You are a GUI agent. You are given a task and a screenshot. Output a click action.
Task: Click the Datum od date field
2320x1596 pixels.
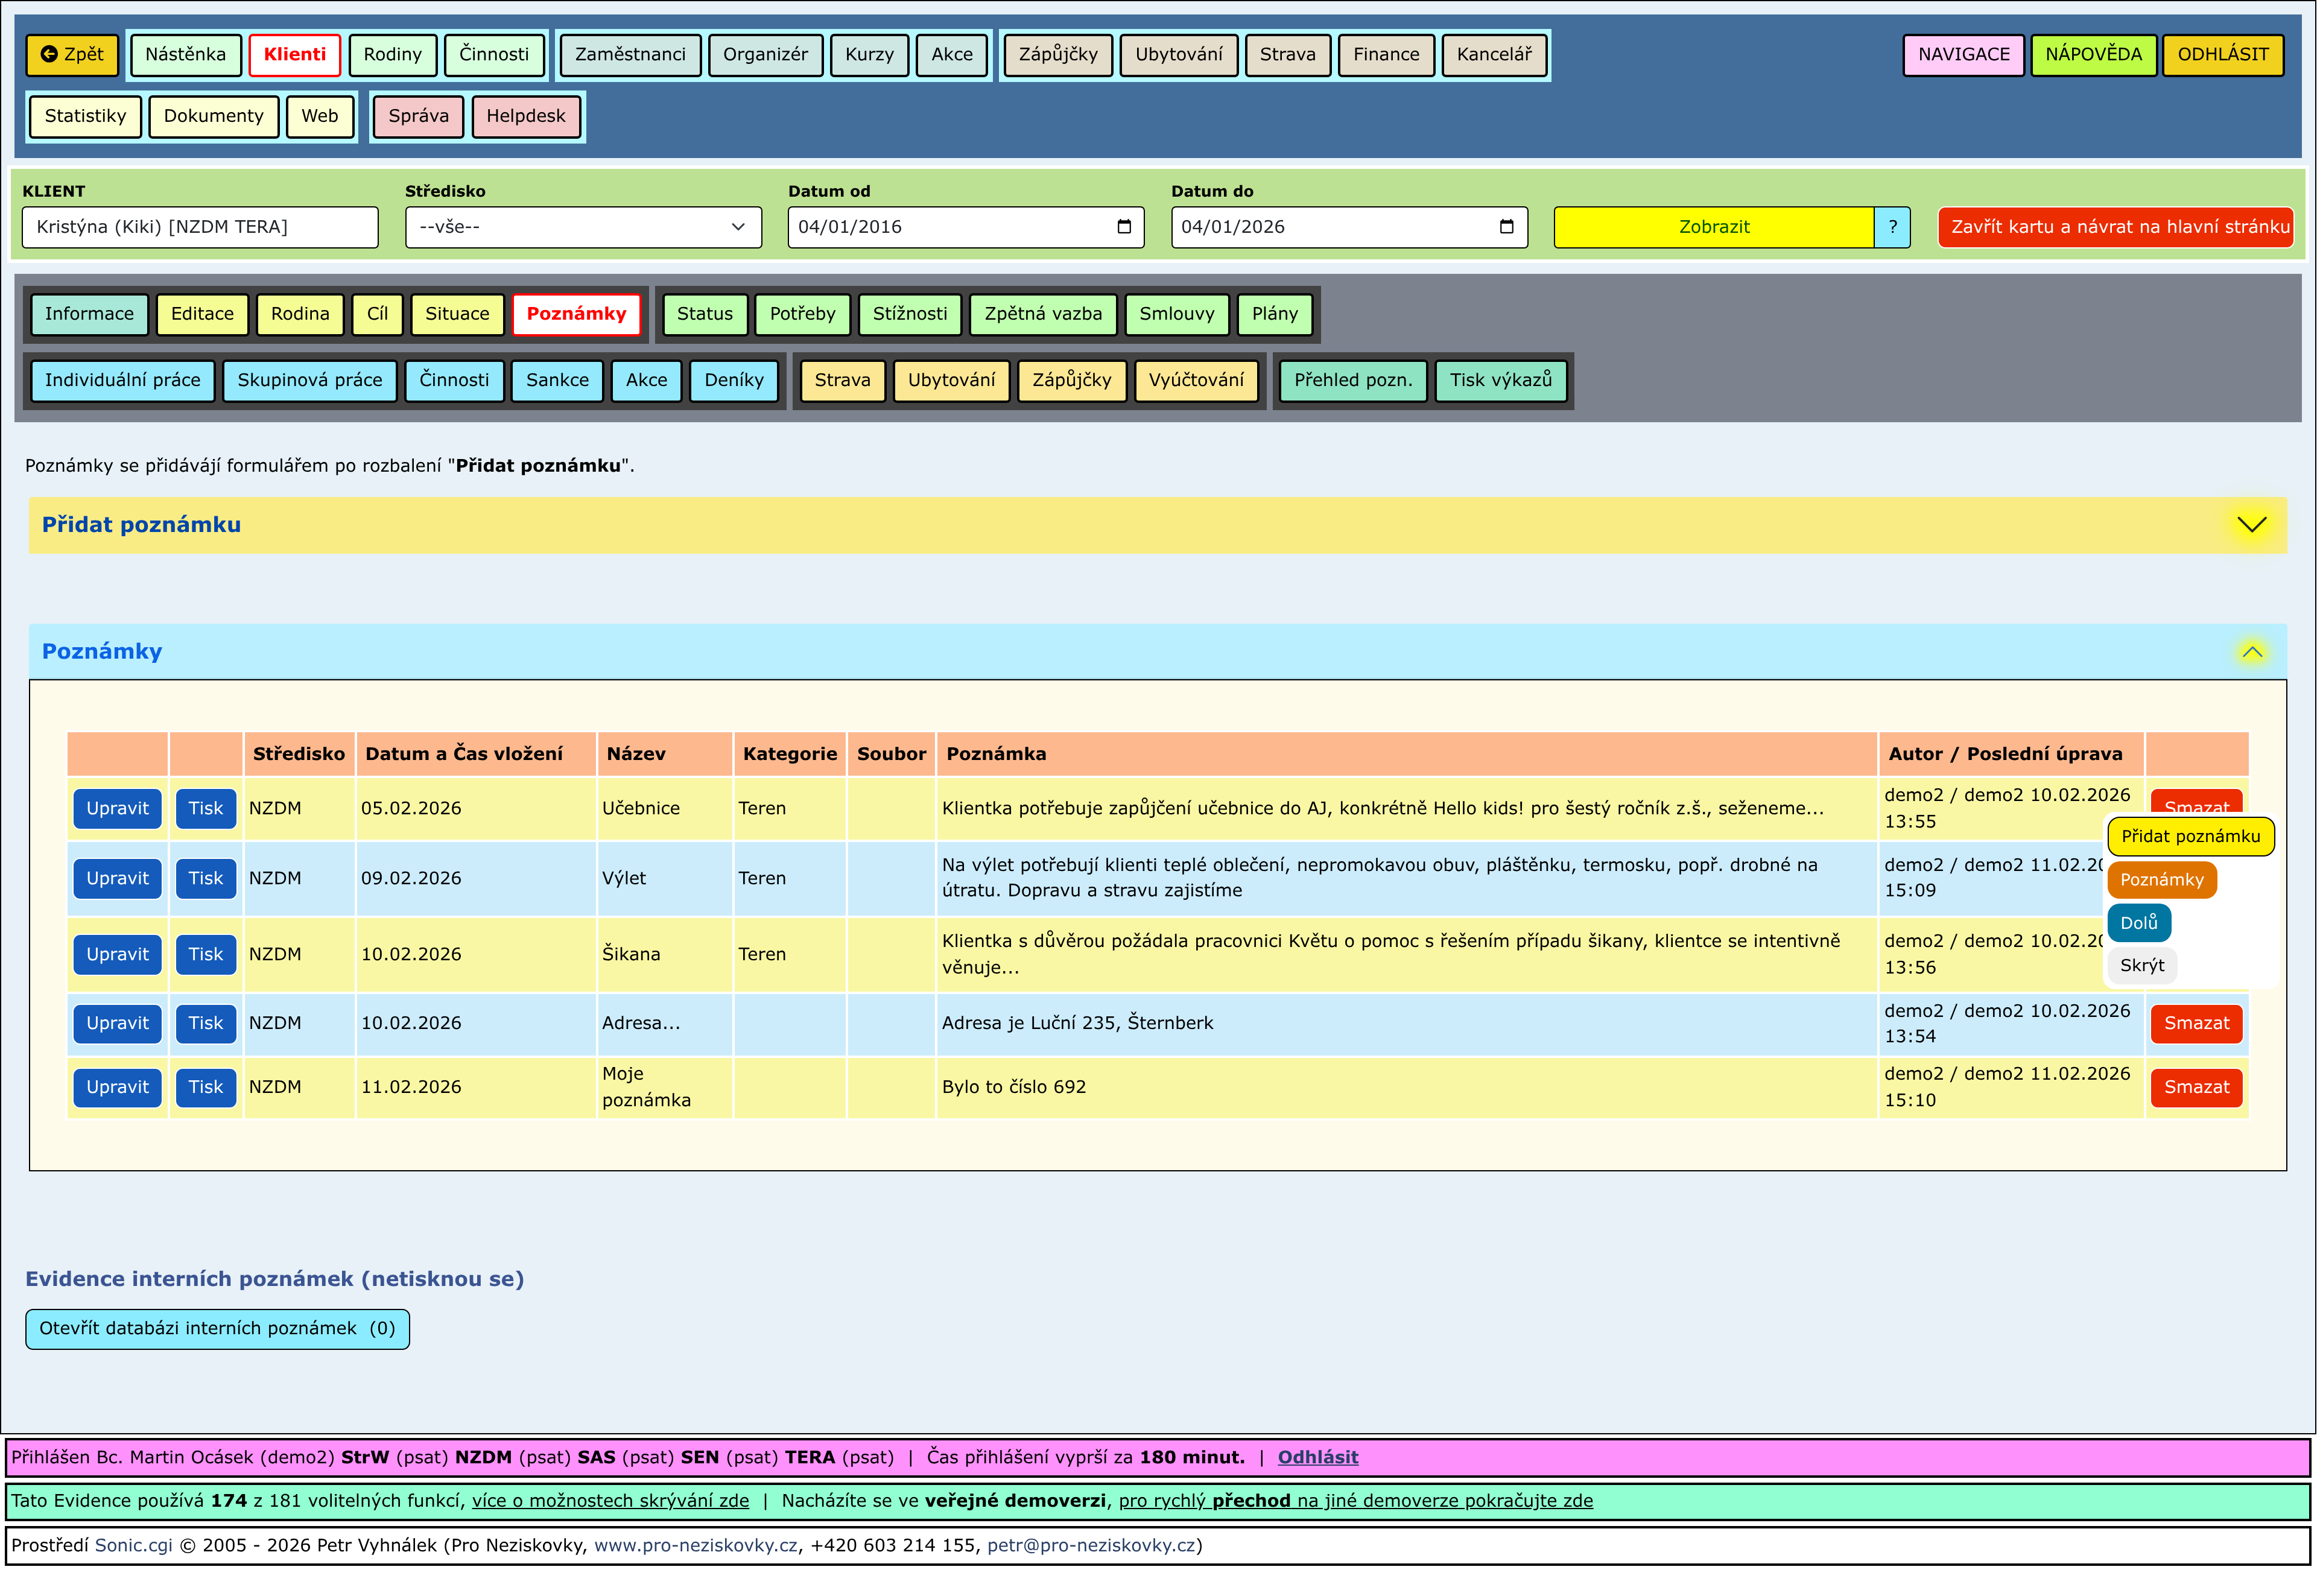coord(965,227)
